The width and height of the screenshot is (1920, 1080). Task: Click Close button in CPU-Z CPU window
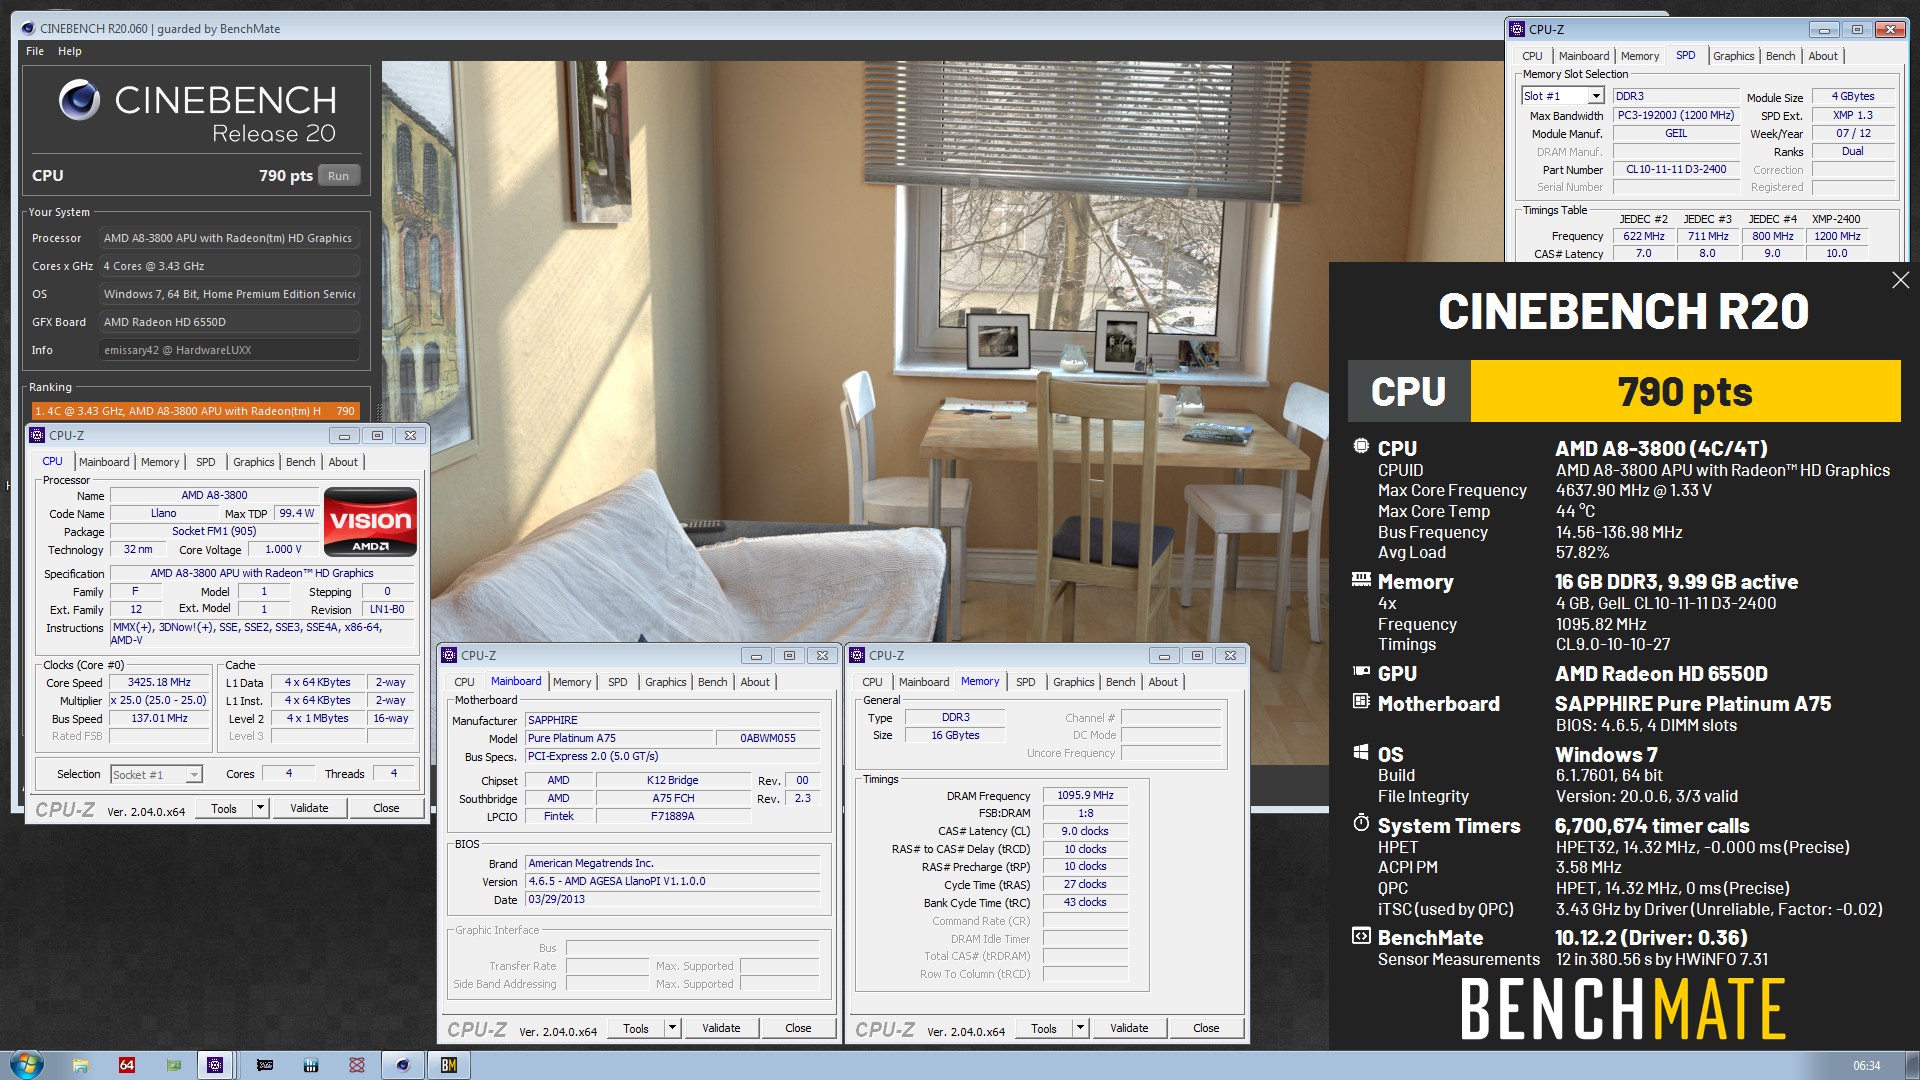coord(386,808)
